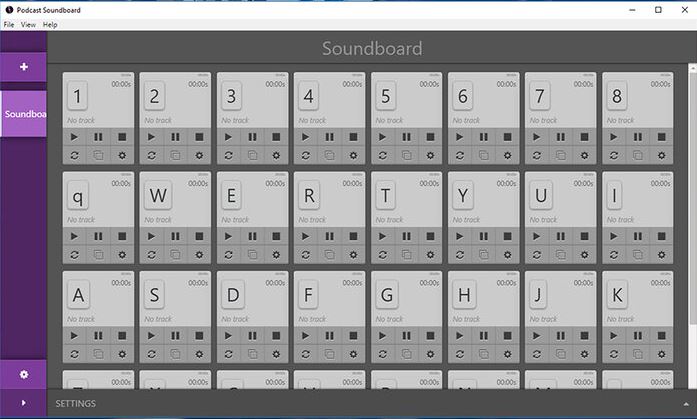Toggle loop on pad K
This screenshot has width=697, height=419.
pos(614,355)
